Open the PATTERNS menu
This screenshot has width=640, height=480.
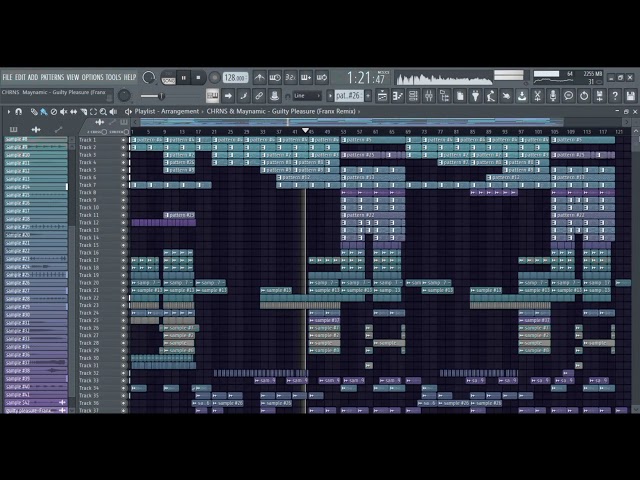click(x=52, y=77)
